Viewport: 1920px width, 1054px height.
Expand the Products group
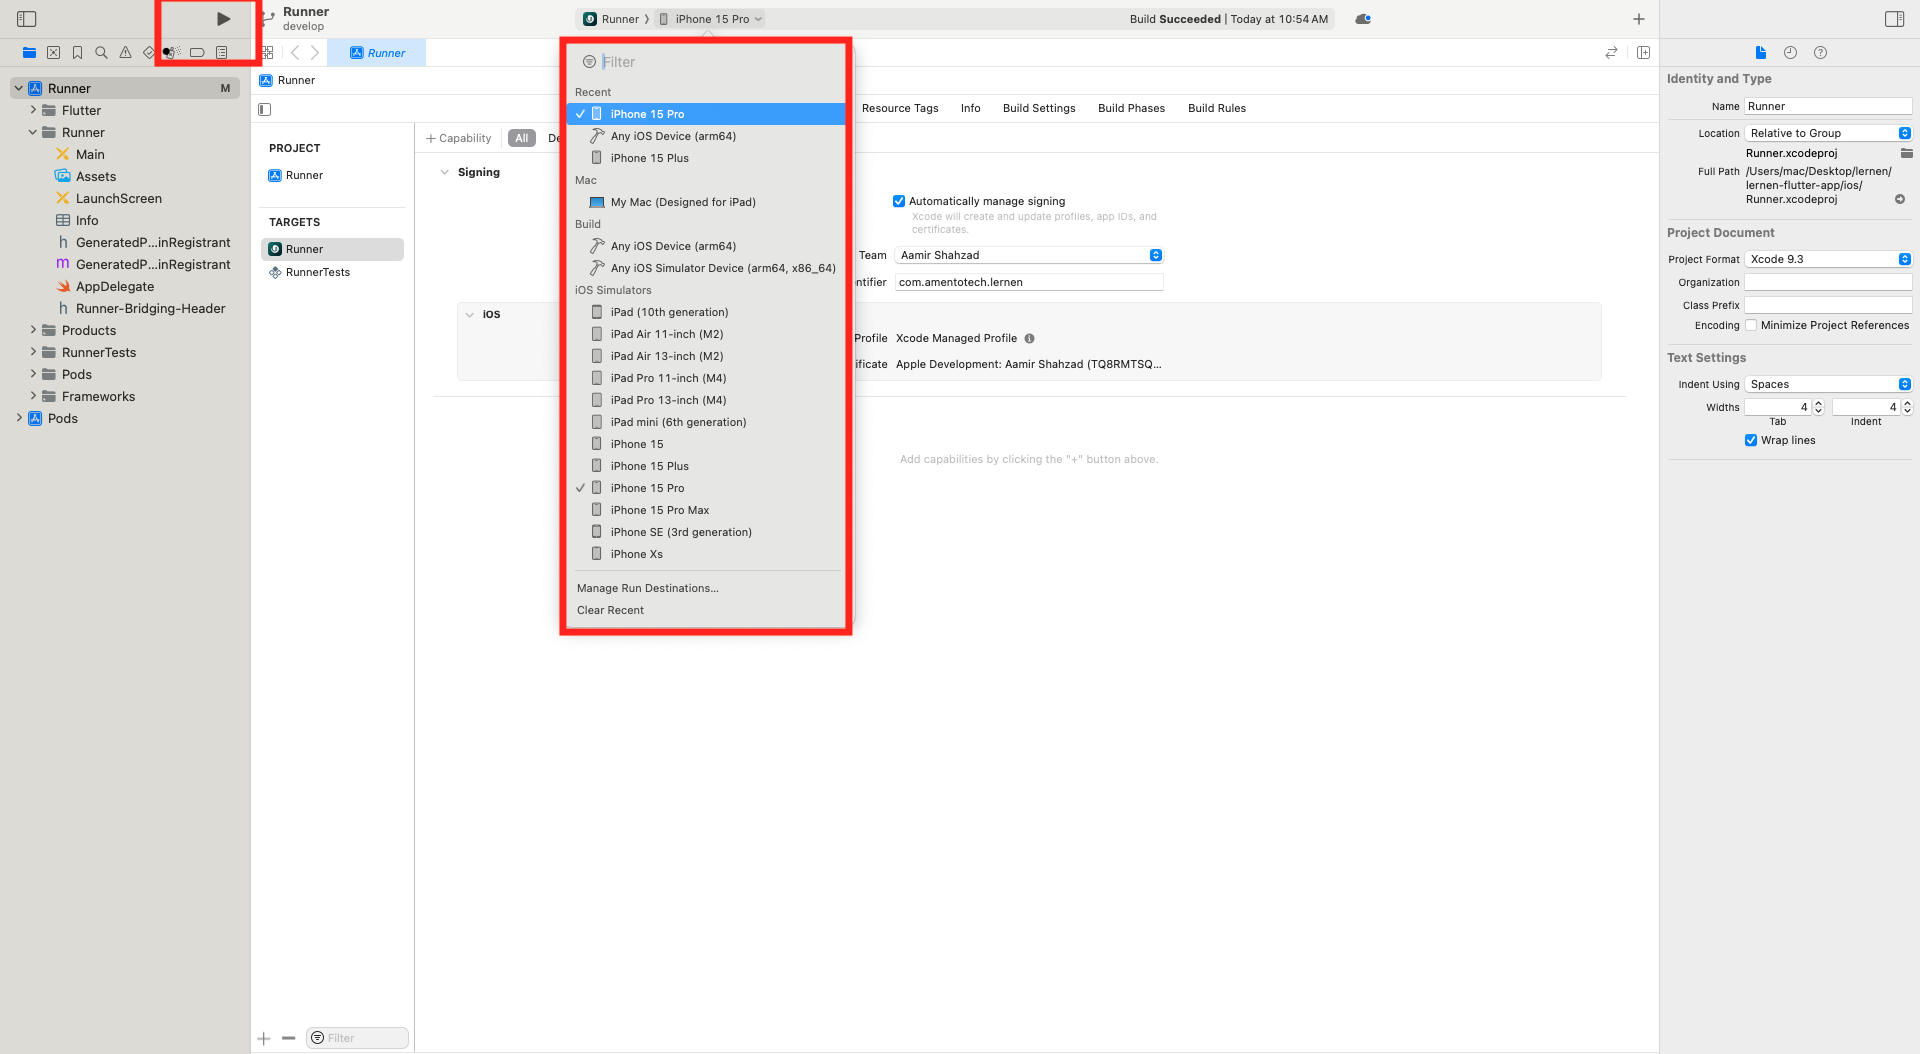coord(33,330)
